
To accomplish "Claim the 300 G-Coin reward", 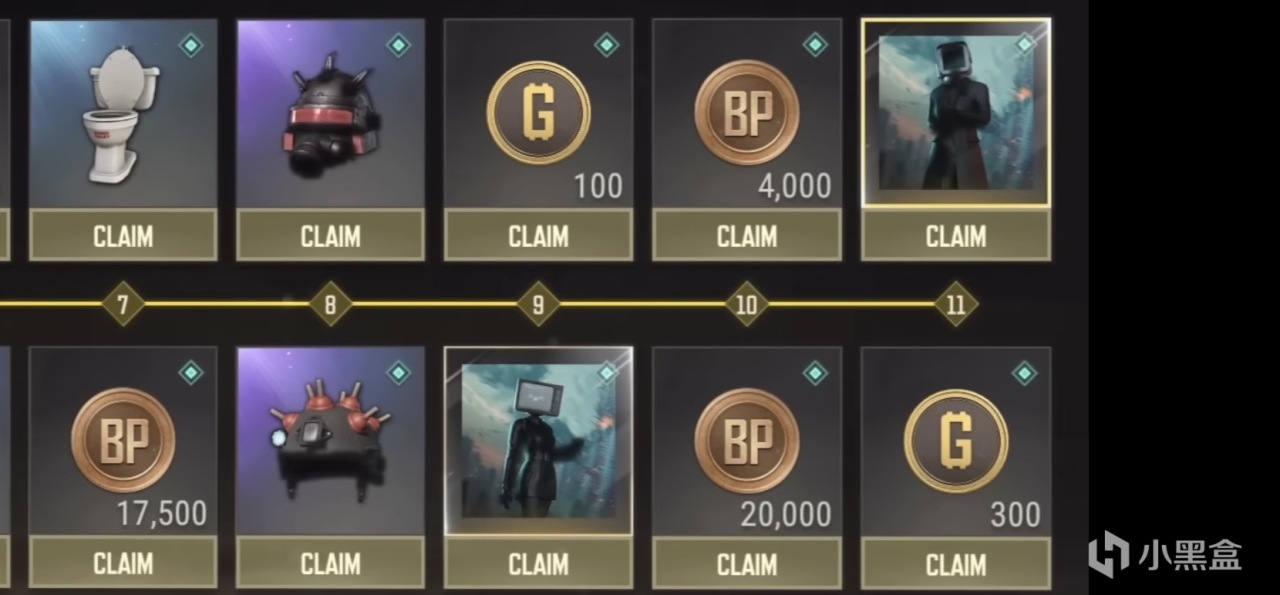I will (x=955, y=563).
